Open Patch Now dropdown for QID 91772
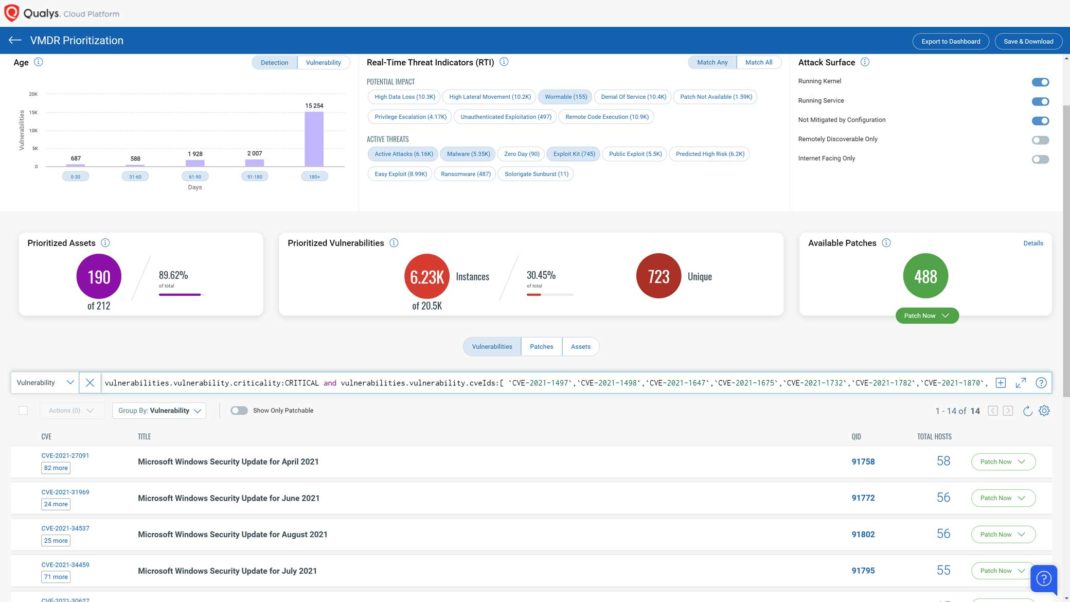This screenshot has width=1070, height=602. pos(1002,498)
